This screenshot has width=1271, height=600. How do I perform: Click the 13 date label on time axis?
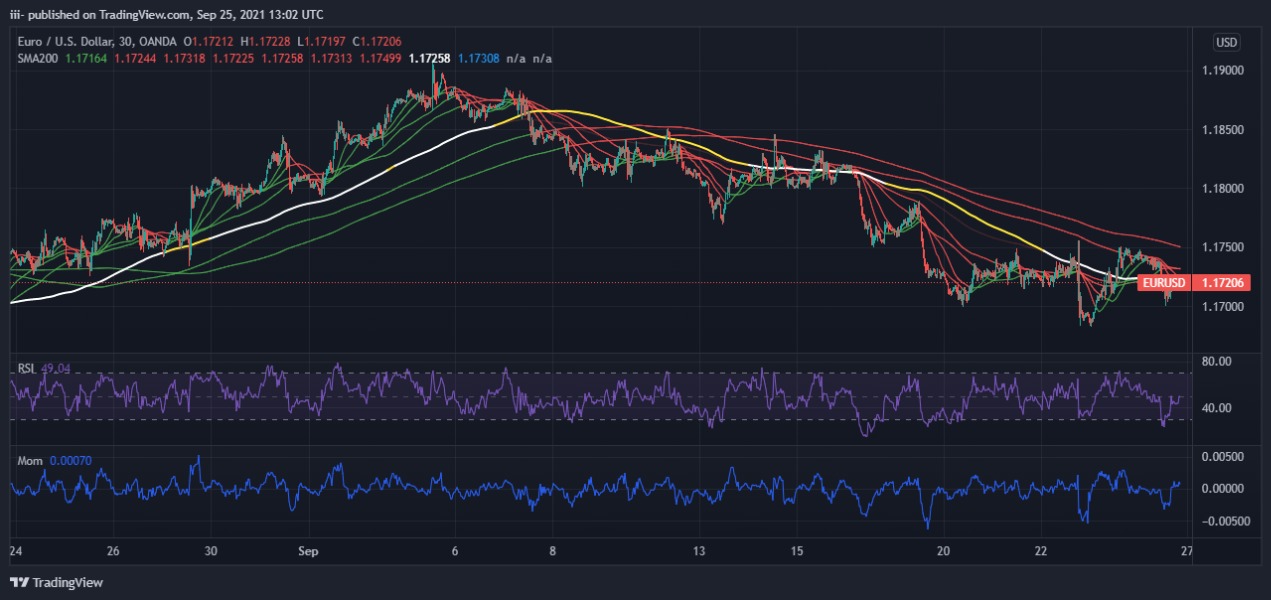(x=699, y=551)
